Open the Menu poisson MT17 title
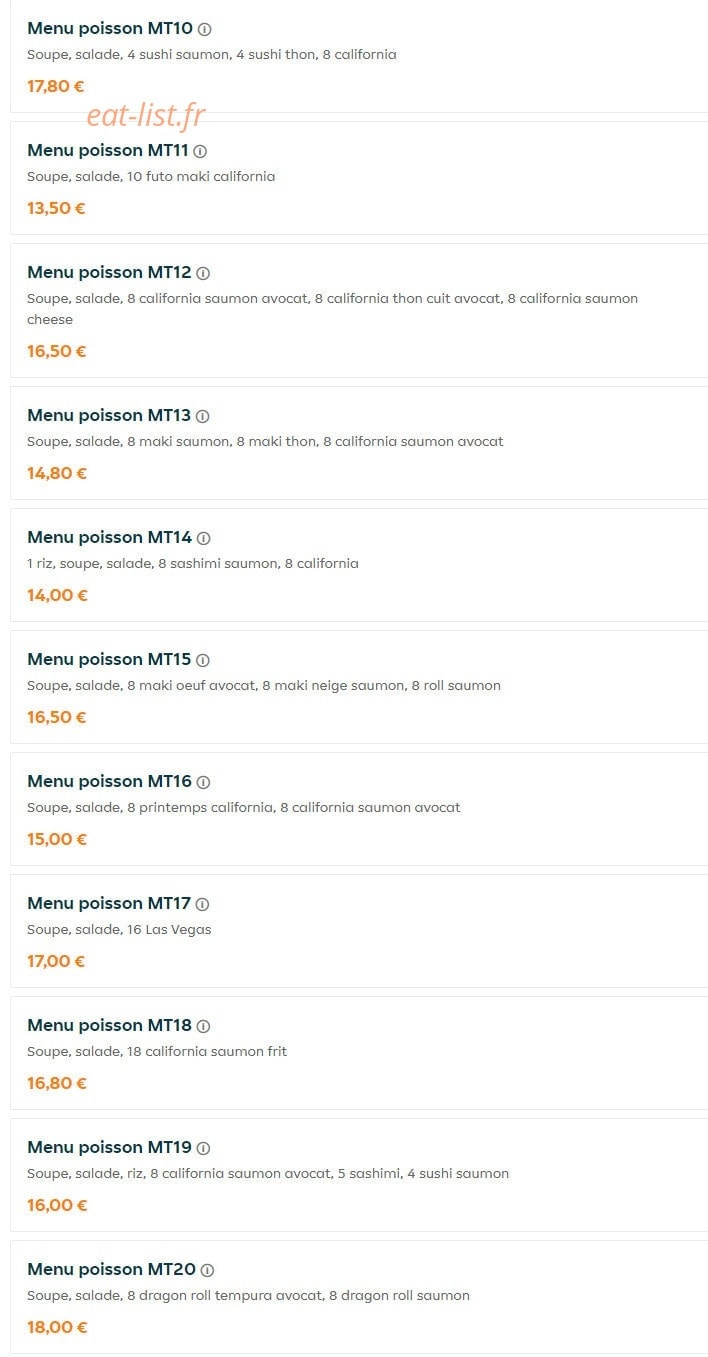Viewport: 708px width, 1357px height. pos(109,903)
